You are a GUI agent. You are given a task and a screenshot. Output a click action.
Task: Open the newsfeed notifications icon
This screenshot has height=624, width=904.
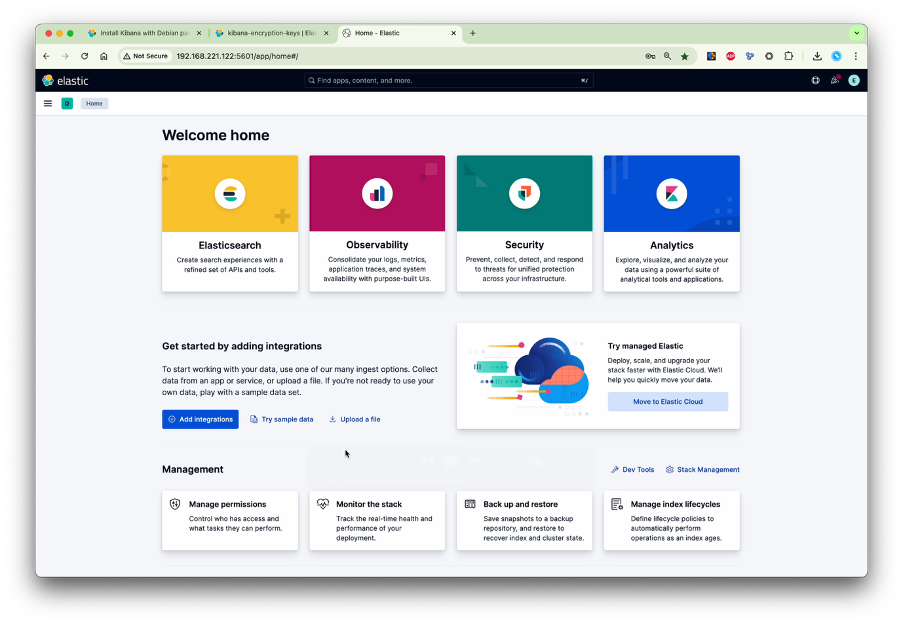[835, 81]
